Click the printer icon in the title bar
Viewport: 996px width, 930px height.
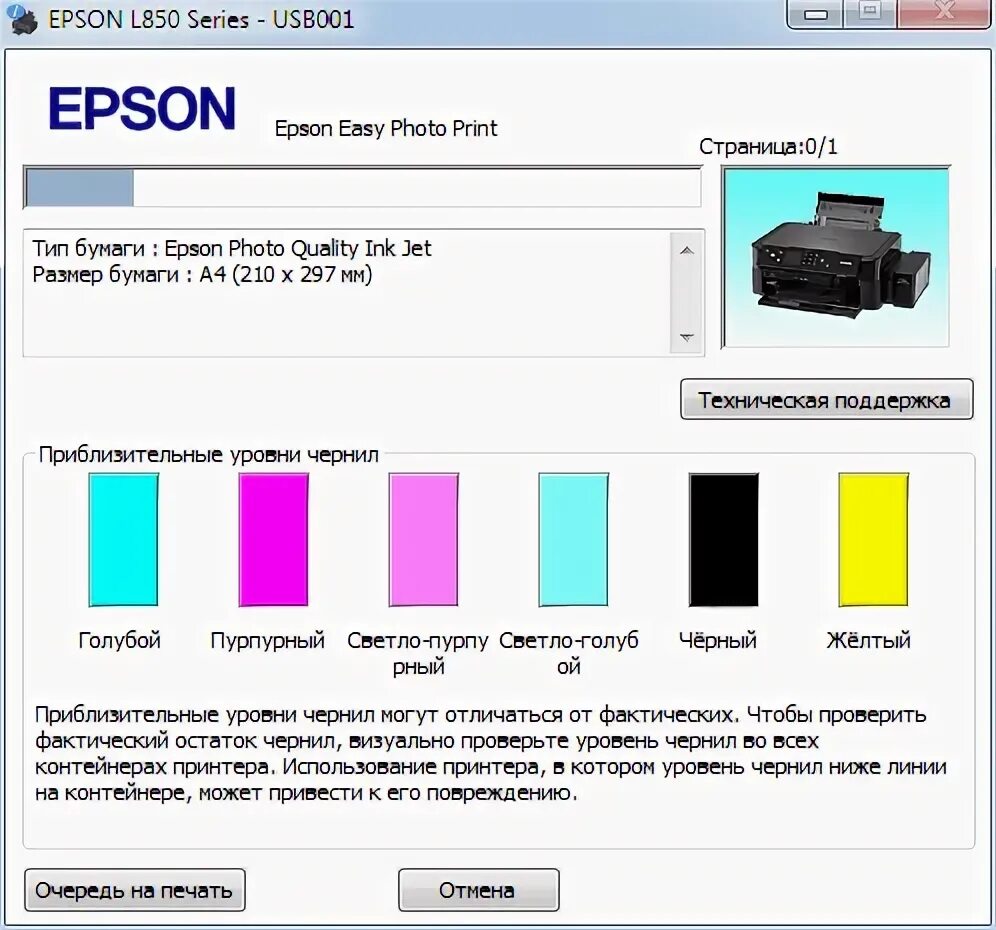[x=22, y=20]
